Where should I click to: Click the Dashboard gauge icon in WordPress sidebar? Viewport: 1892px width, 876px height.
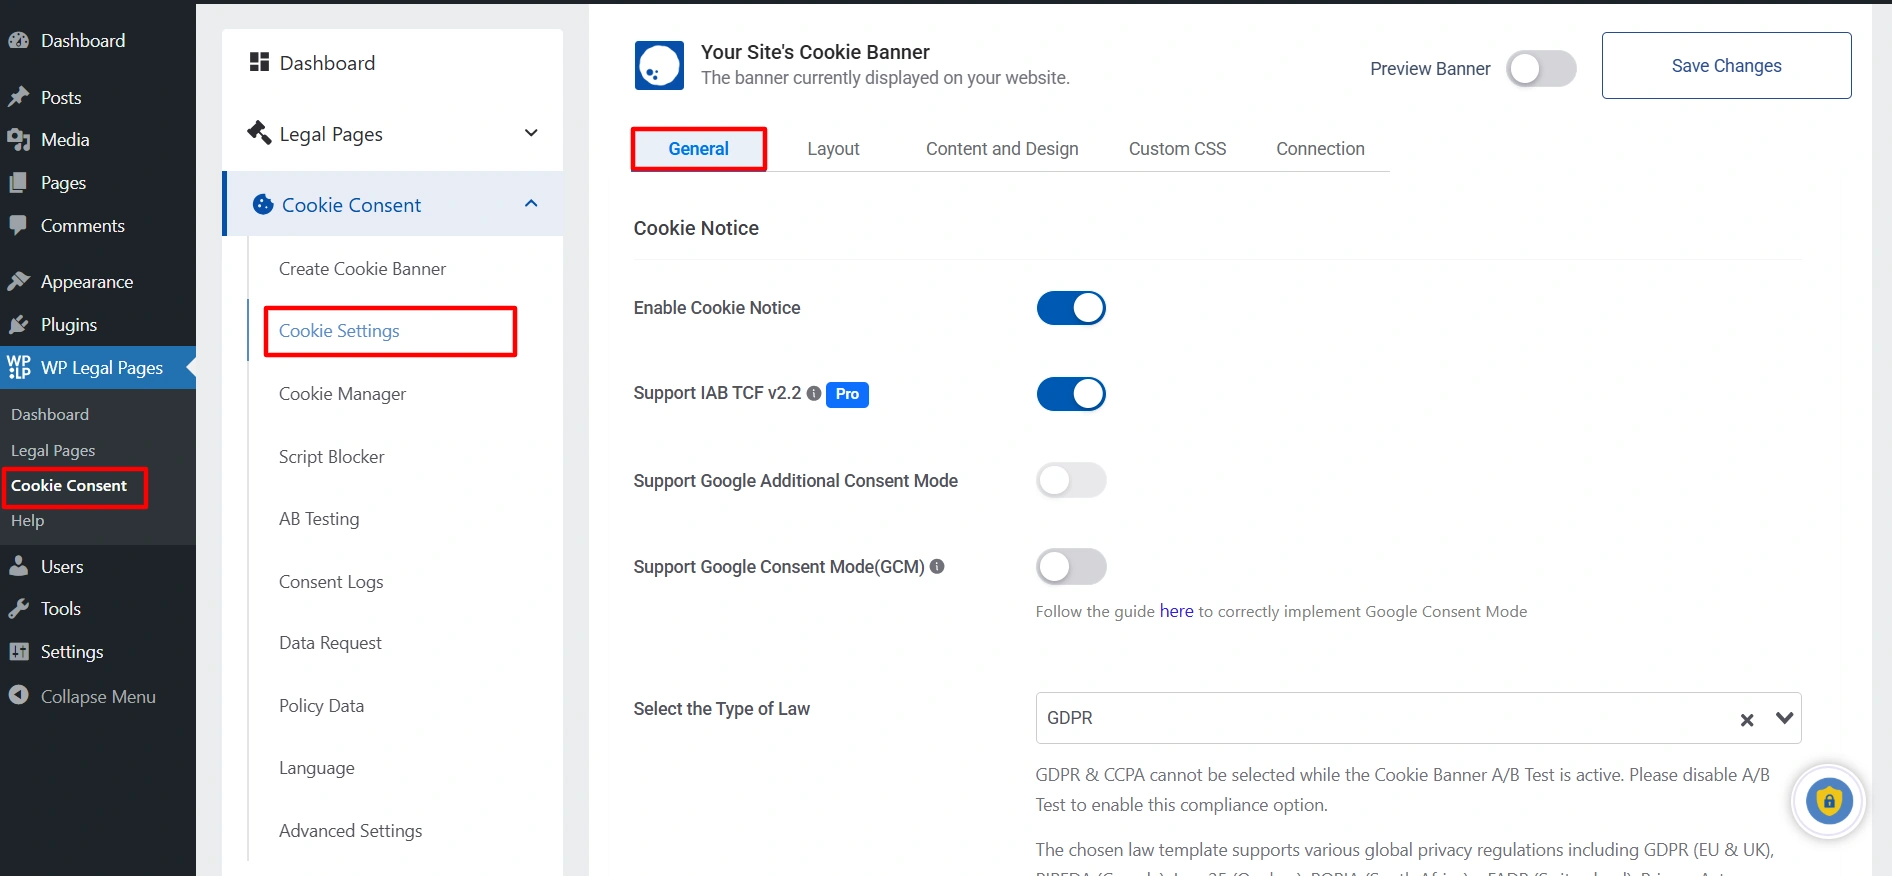[x=18, y=41]
